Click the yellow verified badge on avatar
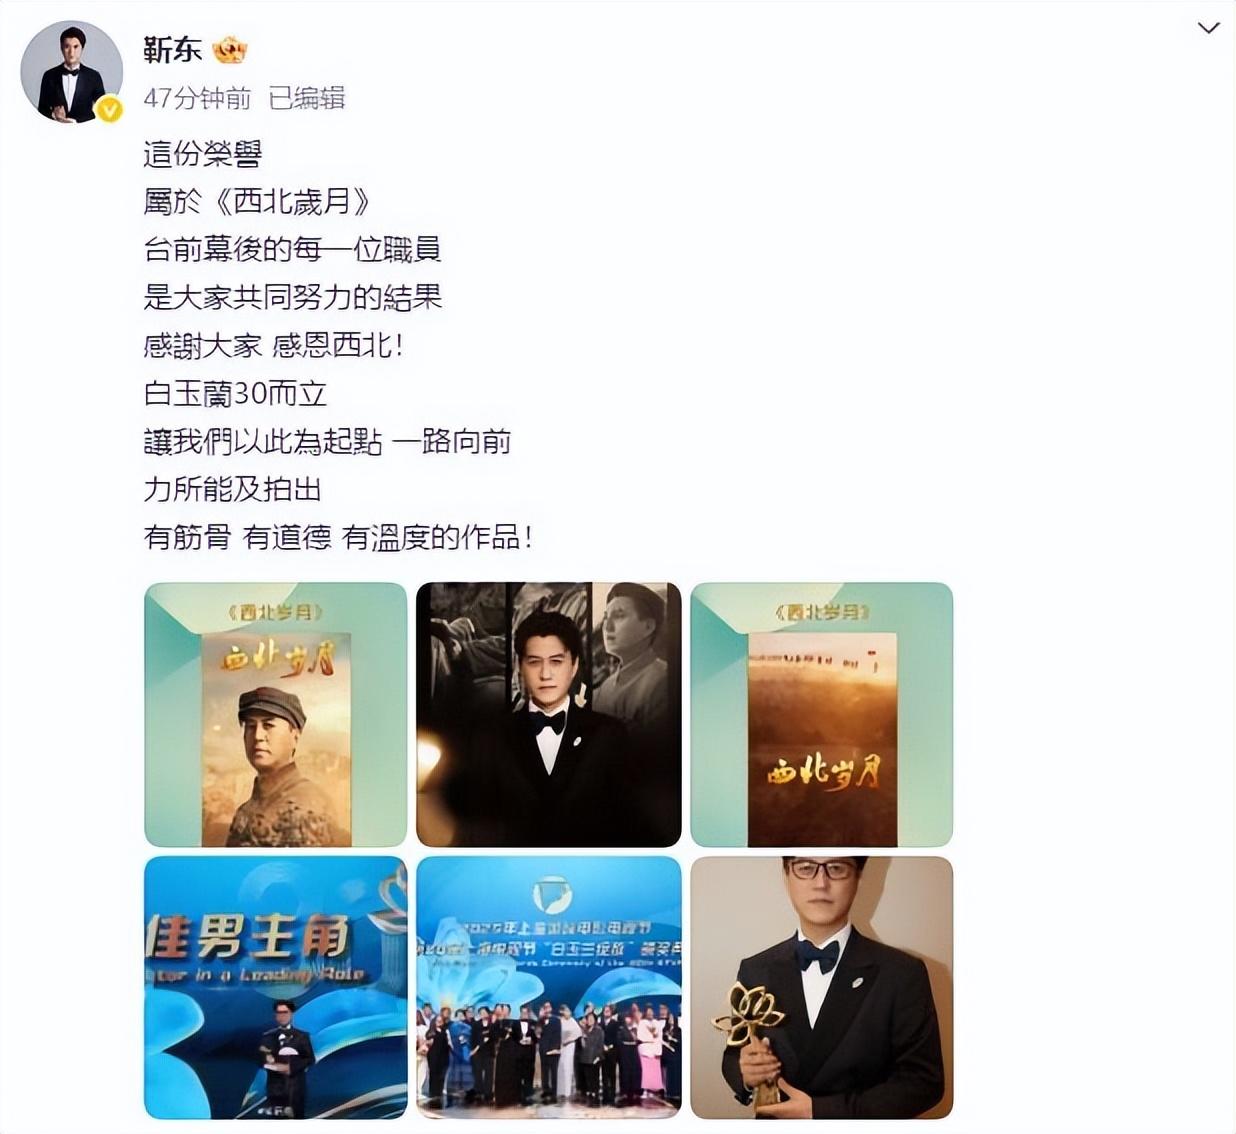Viewport: 1236px width, 1134px height. click(109, 109)
